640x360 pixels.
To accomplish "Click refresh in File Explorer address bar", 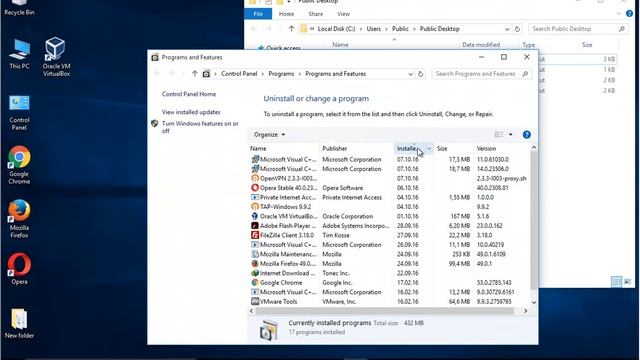I will pos(517,29).
